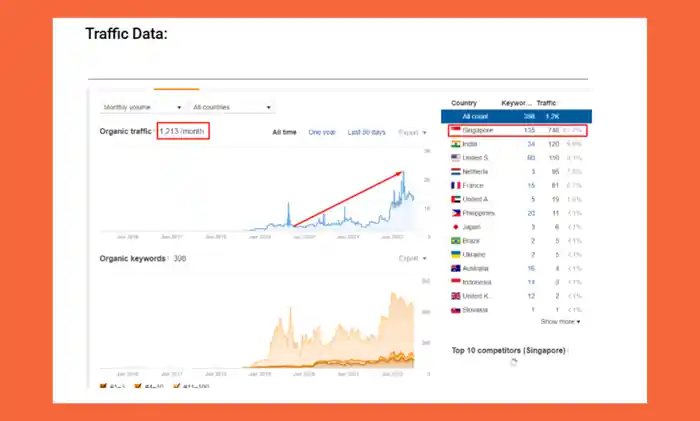Click the Indonesia flag icon
700x421 pixels.
point(455,282)
